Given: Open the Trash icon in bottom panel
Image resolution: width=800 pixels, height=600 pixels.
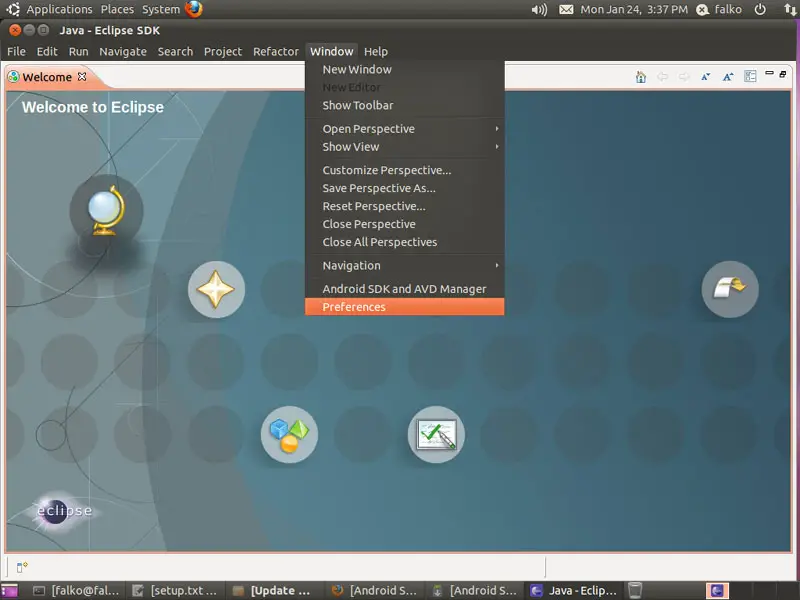Looking at the screenshot, I should click(x=635, y=590).
